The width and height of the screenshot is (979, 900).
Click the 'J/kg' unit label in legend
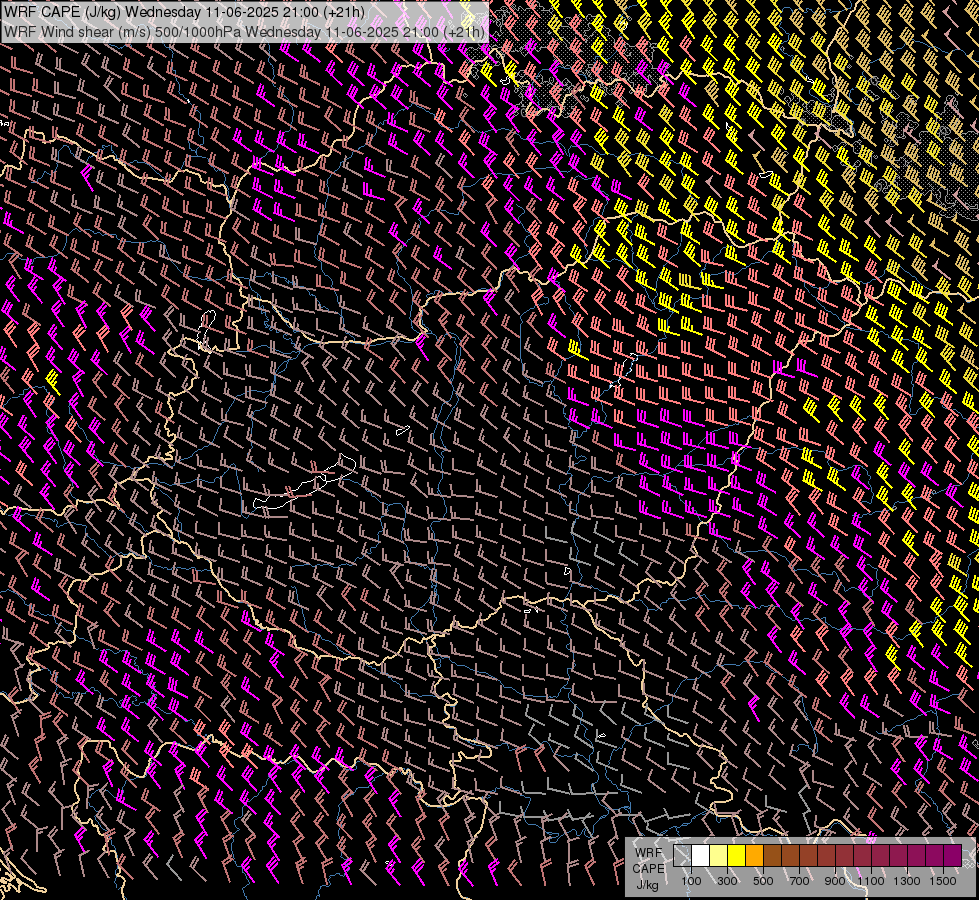[647, 885]
